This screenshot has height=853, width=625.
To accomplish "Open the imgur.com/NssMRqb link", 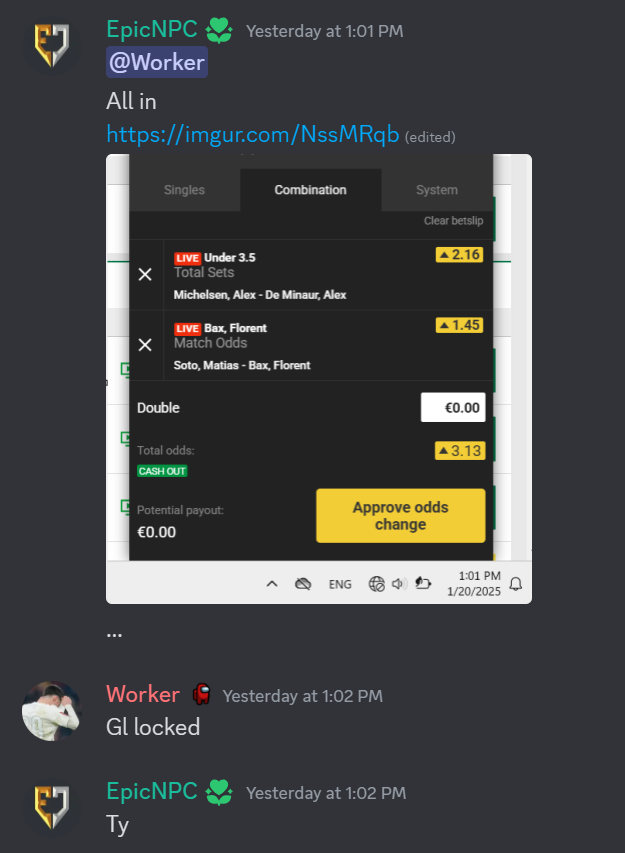I will pyautogui.click(x=252, y=134).
